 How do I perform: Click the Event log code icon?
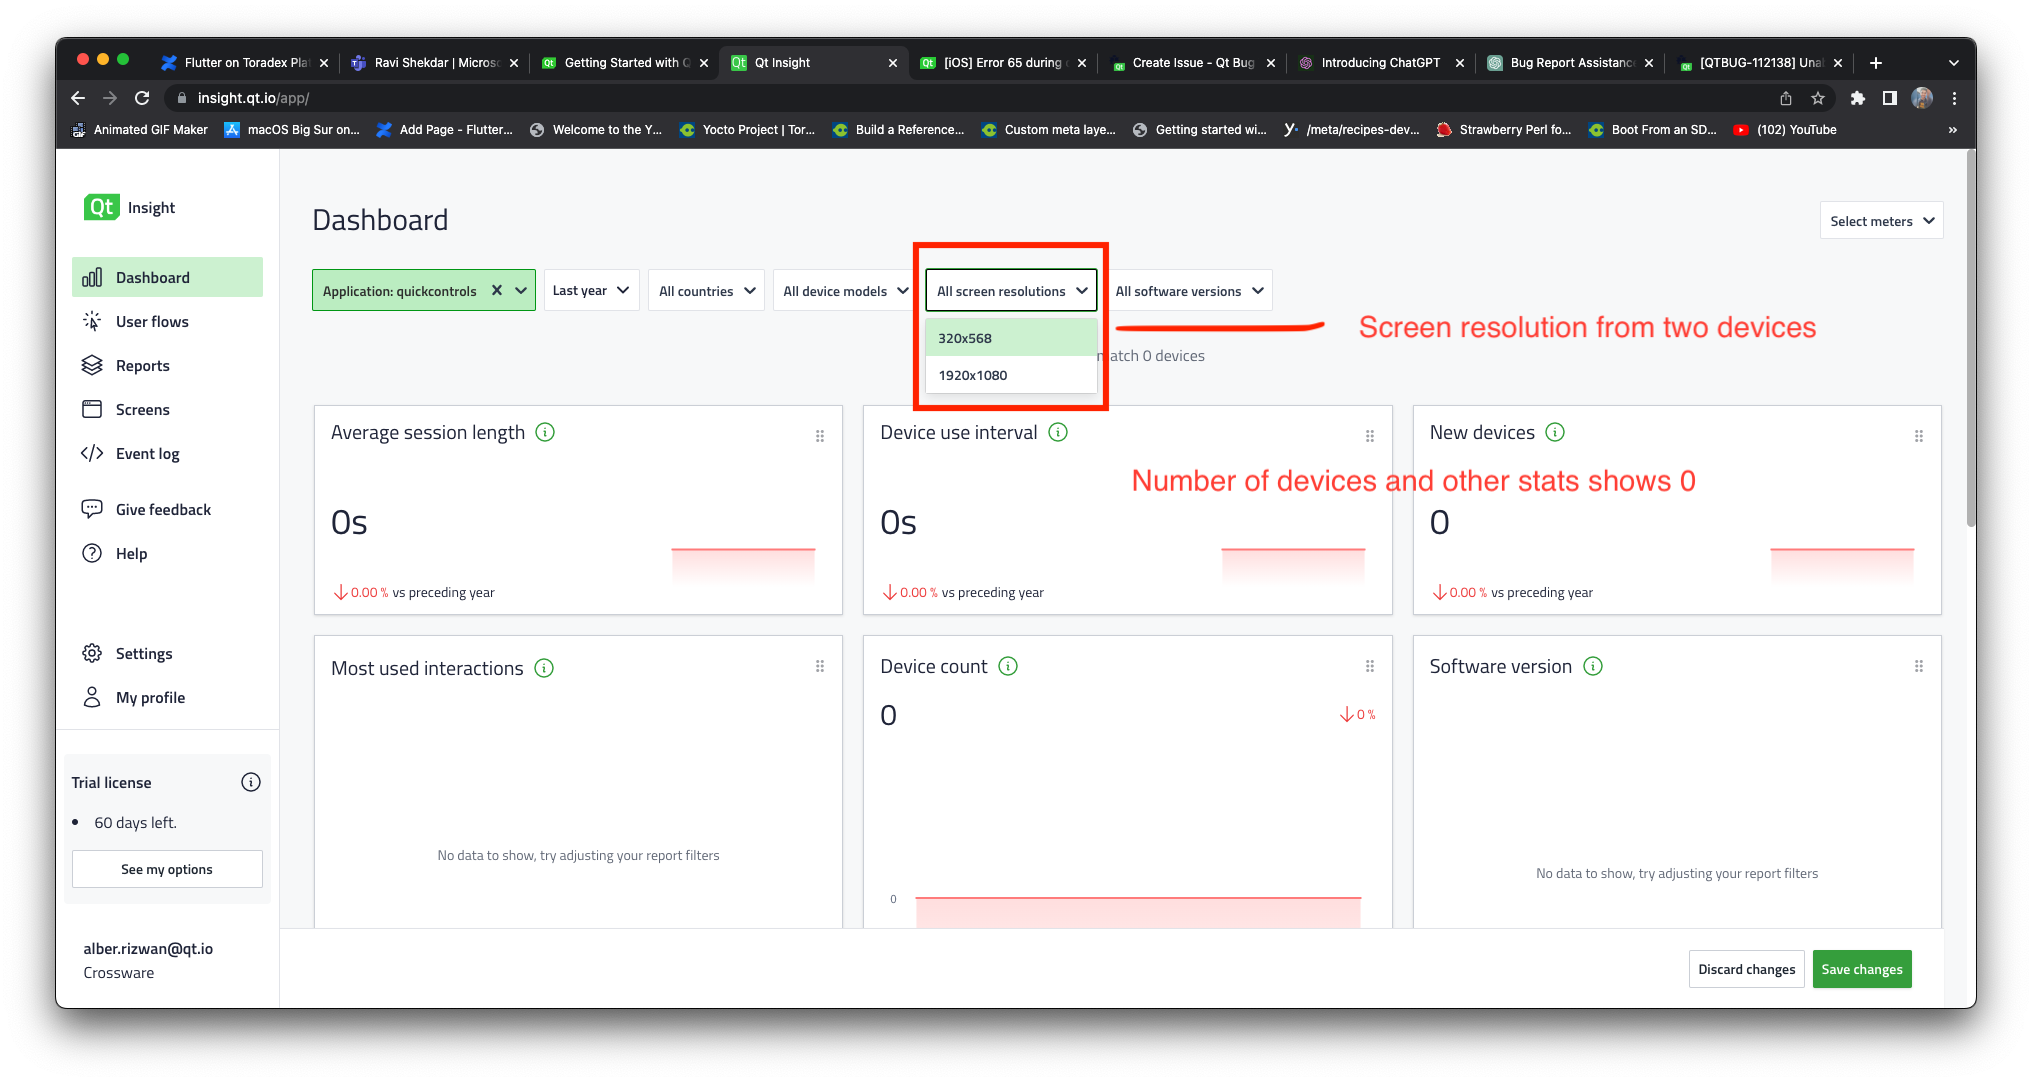(92, 453)
